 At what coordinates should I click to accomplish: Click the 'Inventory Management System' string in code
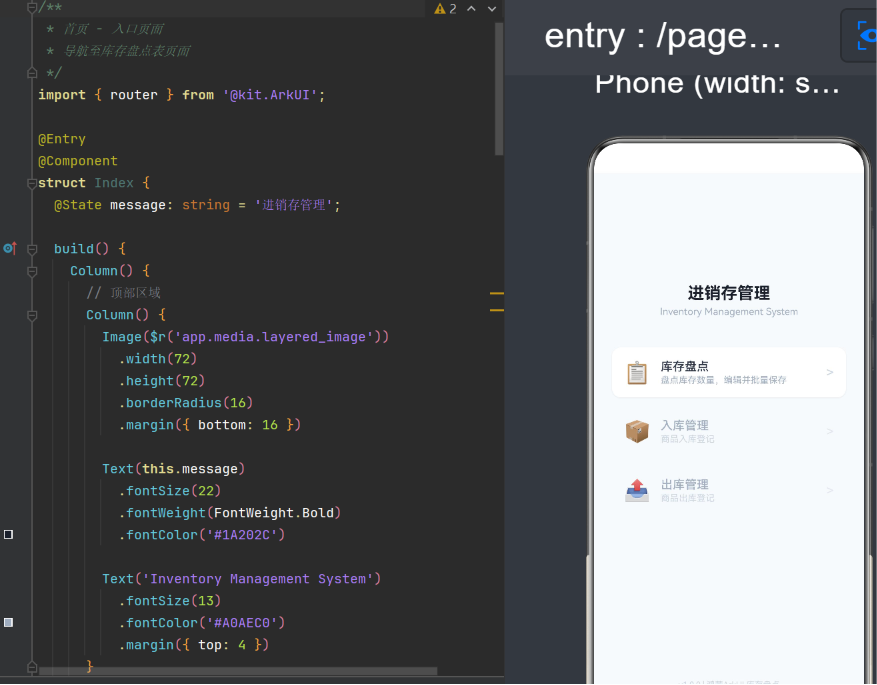click(x=258, y=579)
